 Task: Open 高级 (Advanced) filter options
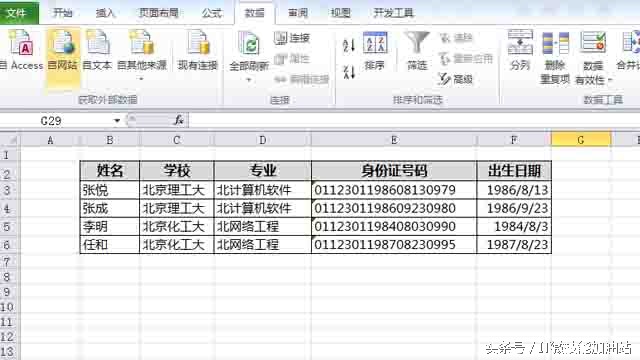click(456, 79)
